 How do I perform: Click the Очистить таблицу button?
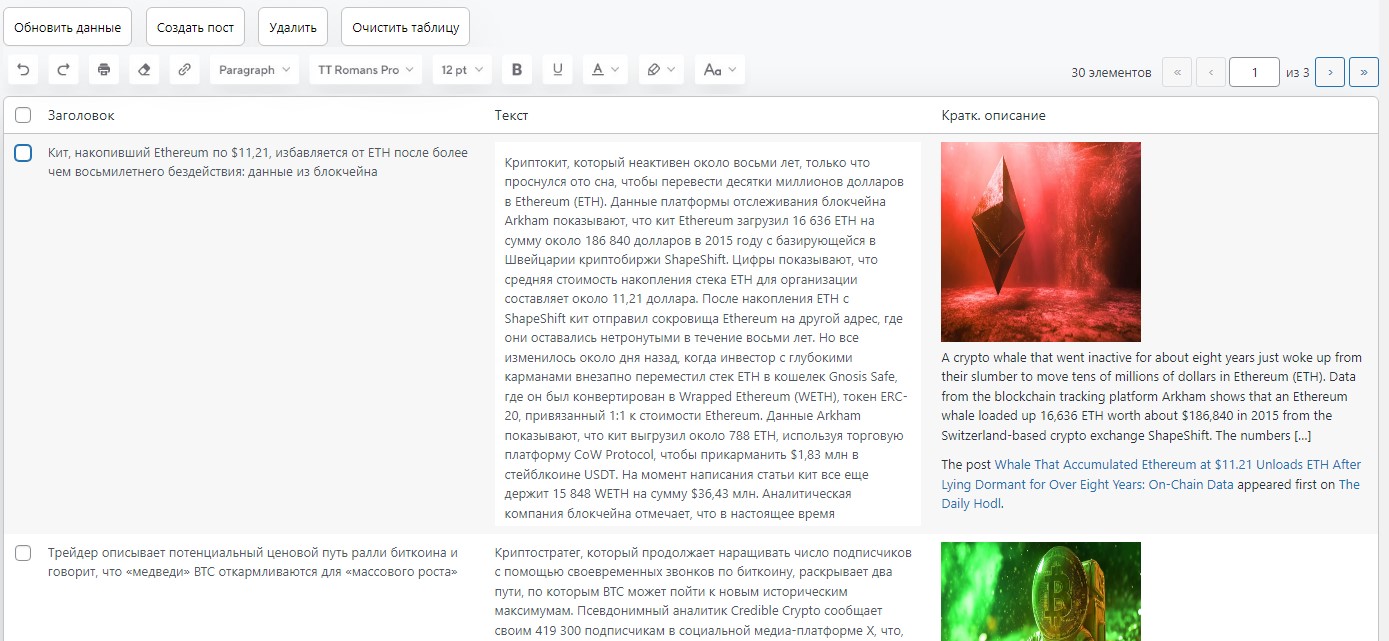tap(405, 27)
